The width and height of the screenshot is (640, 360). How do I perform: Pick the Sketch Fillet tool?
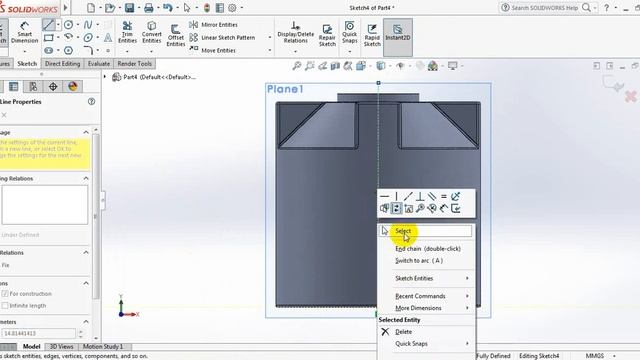click(x=88, y=51)
